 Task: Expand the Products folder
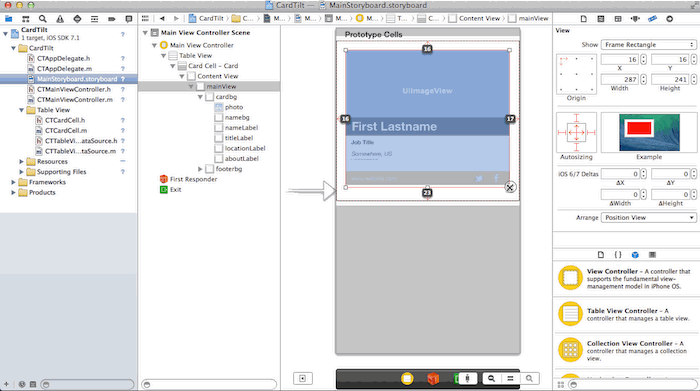pos(13,192)
